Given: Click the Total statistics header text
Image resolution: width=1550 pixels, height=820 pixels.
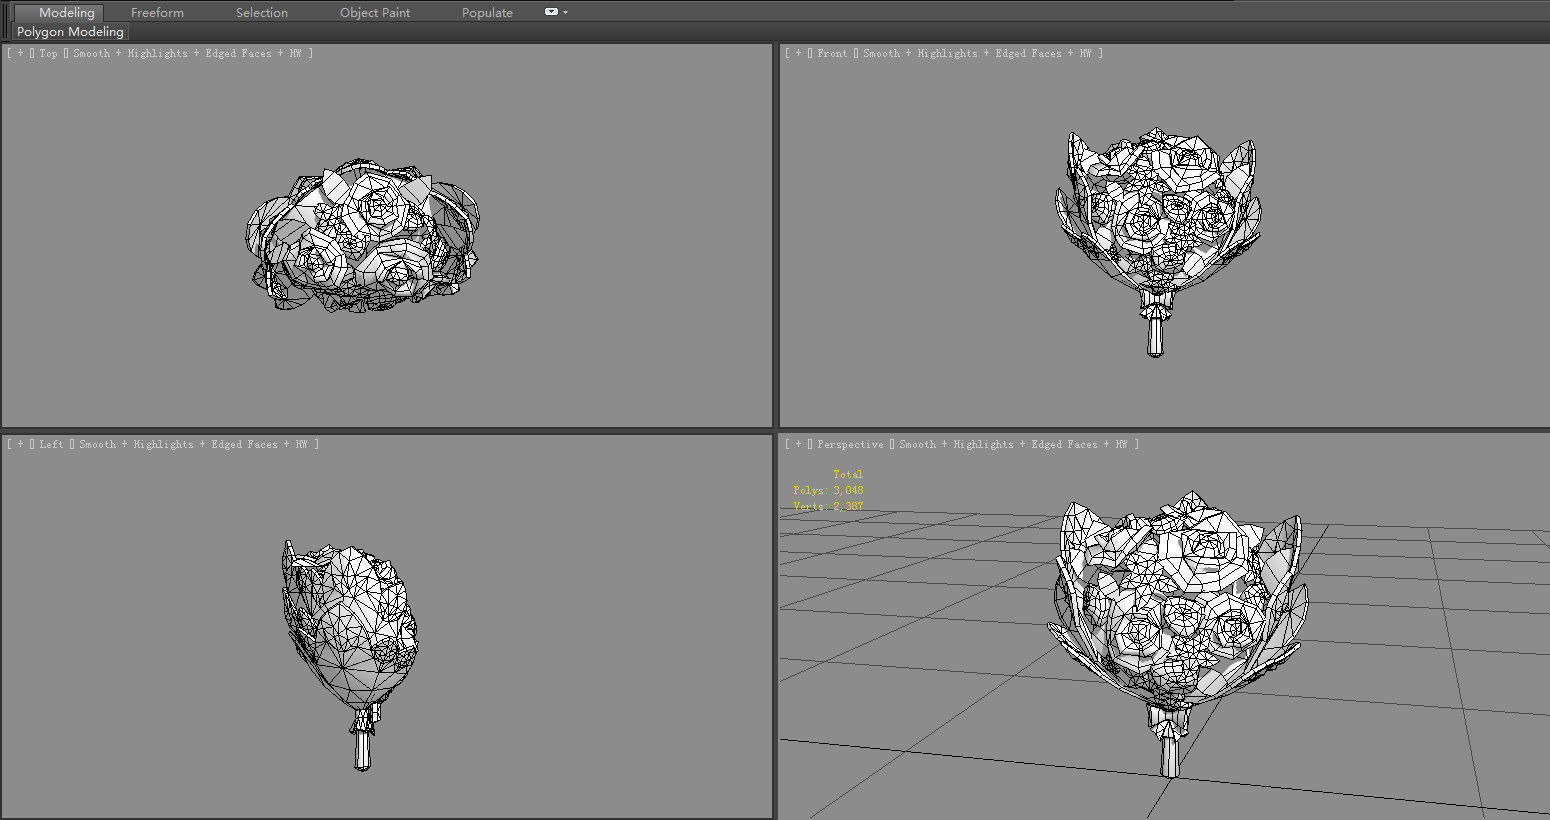Looking at the screenshot, I should (x=848, y=475).
